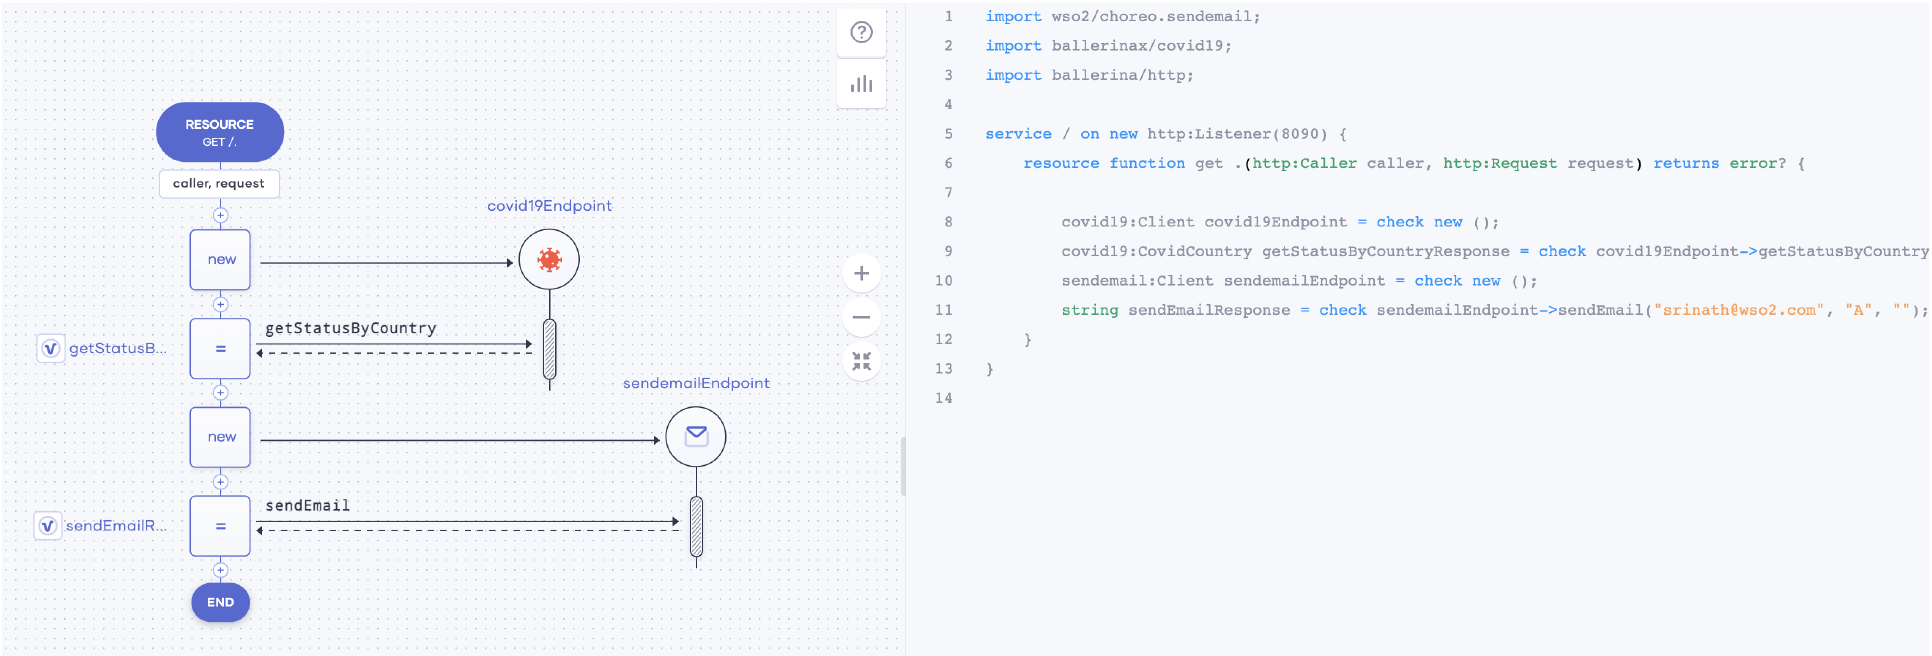The height and width of the screenshot is (656, 1932).
Task: Click the sendemailEndpoint label
Action: [x=696, y=383]
